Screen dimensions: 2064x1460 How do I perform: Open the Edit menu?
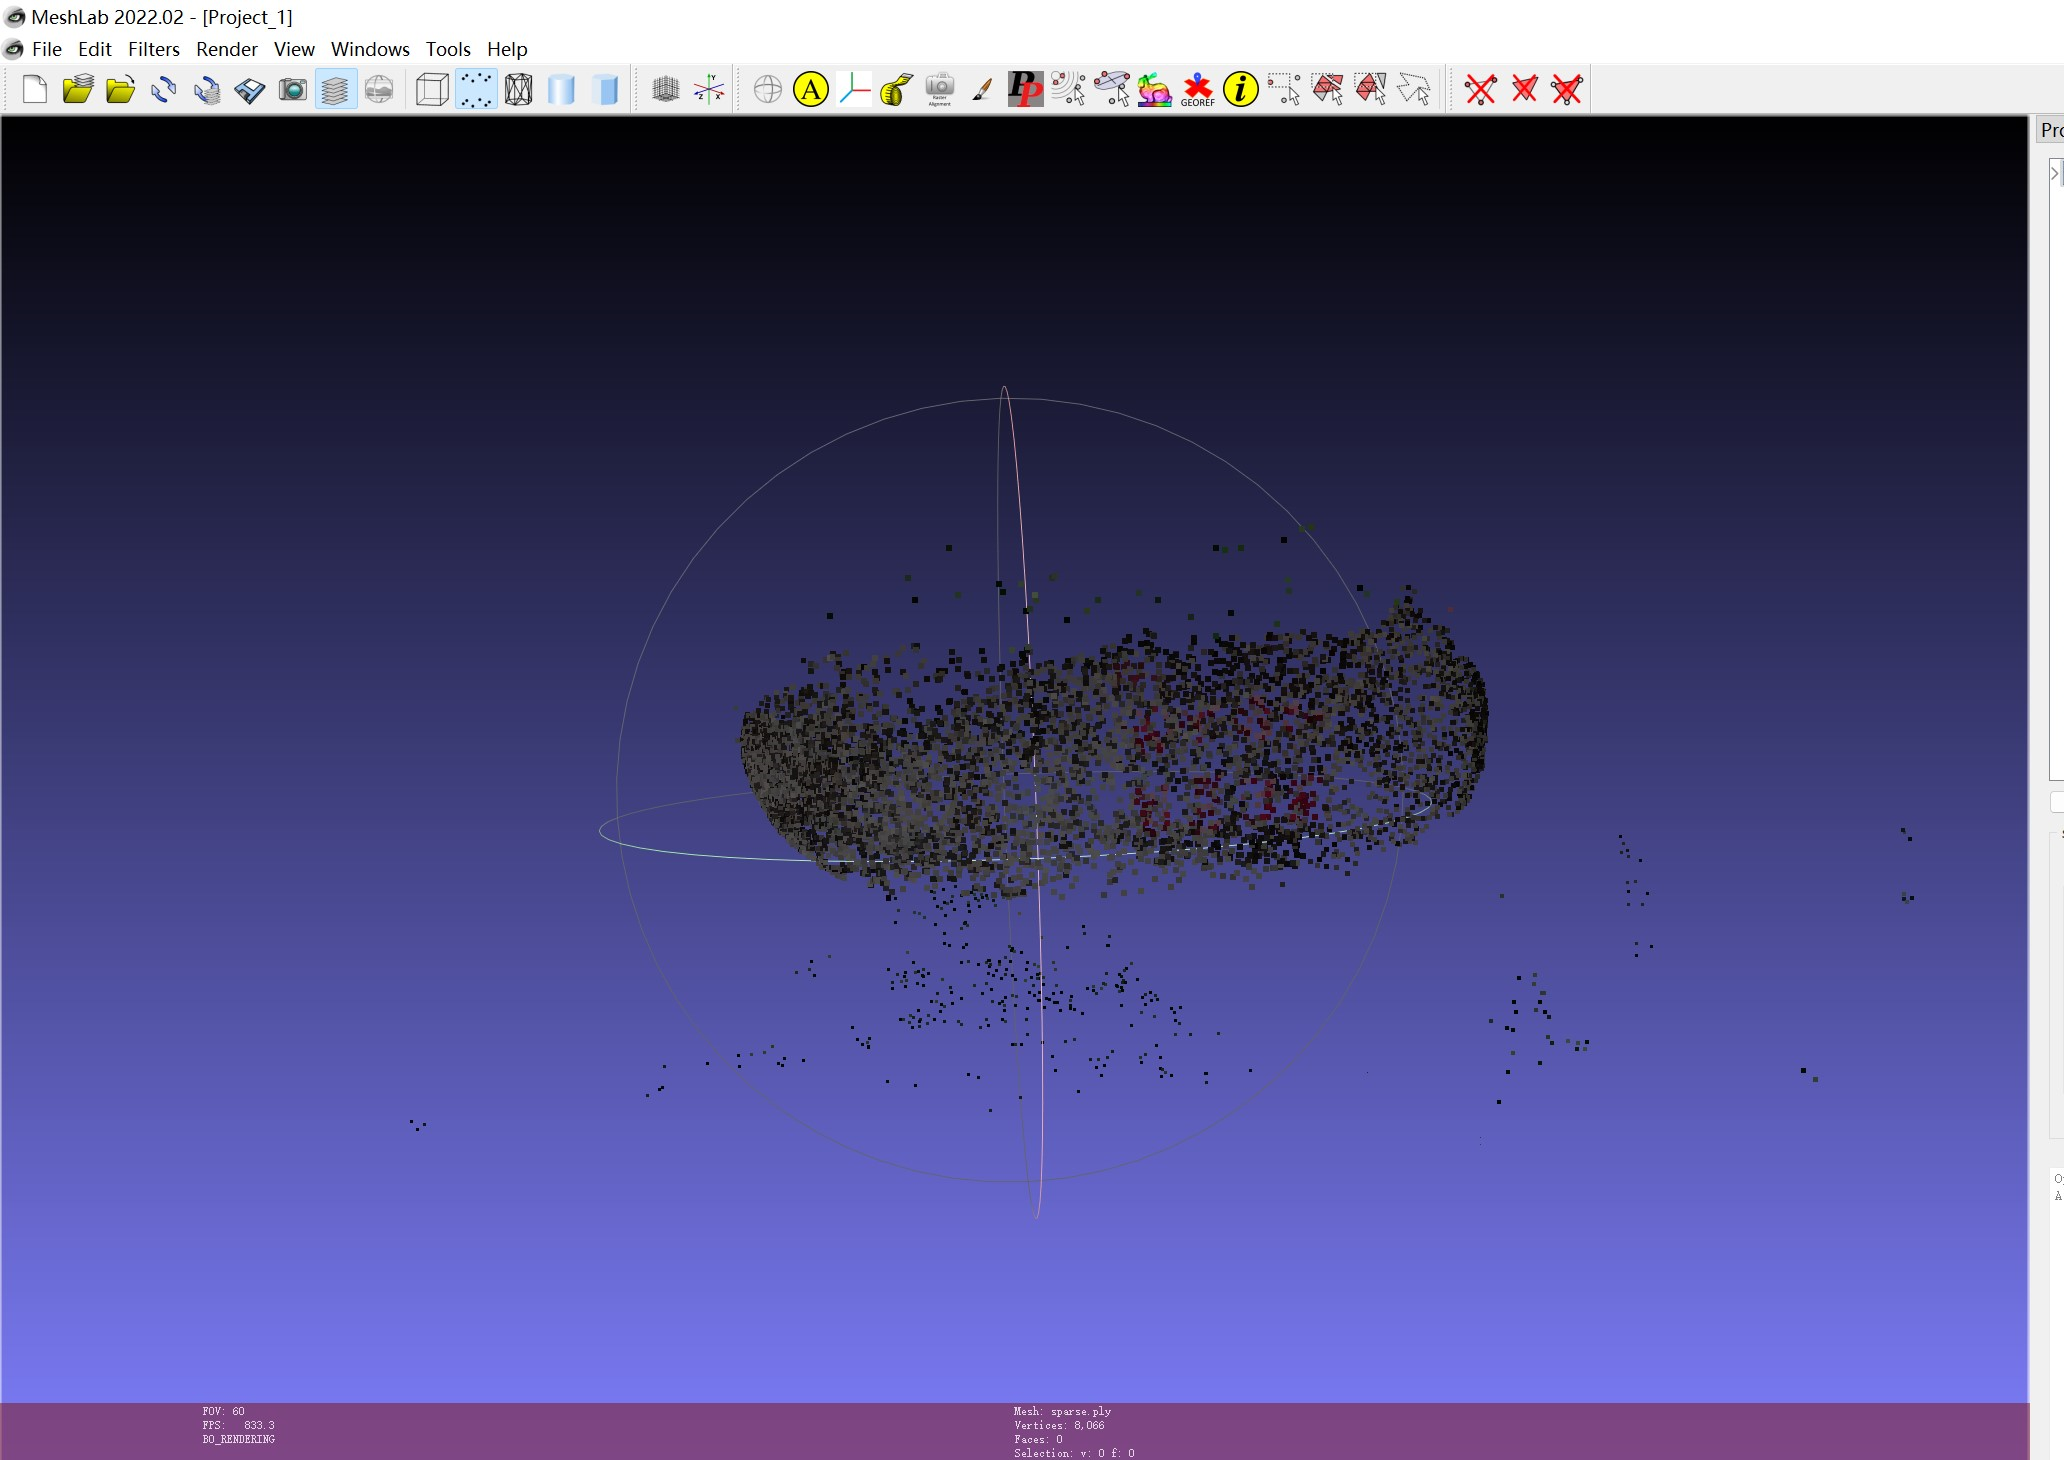pyautogui.click(x=95, y=49)
